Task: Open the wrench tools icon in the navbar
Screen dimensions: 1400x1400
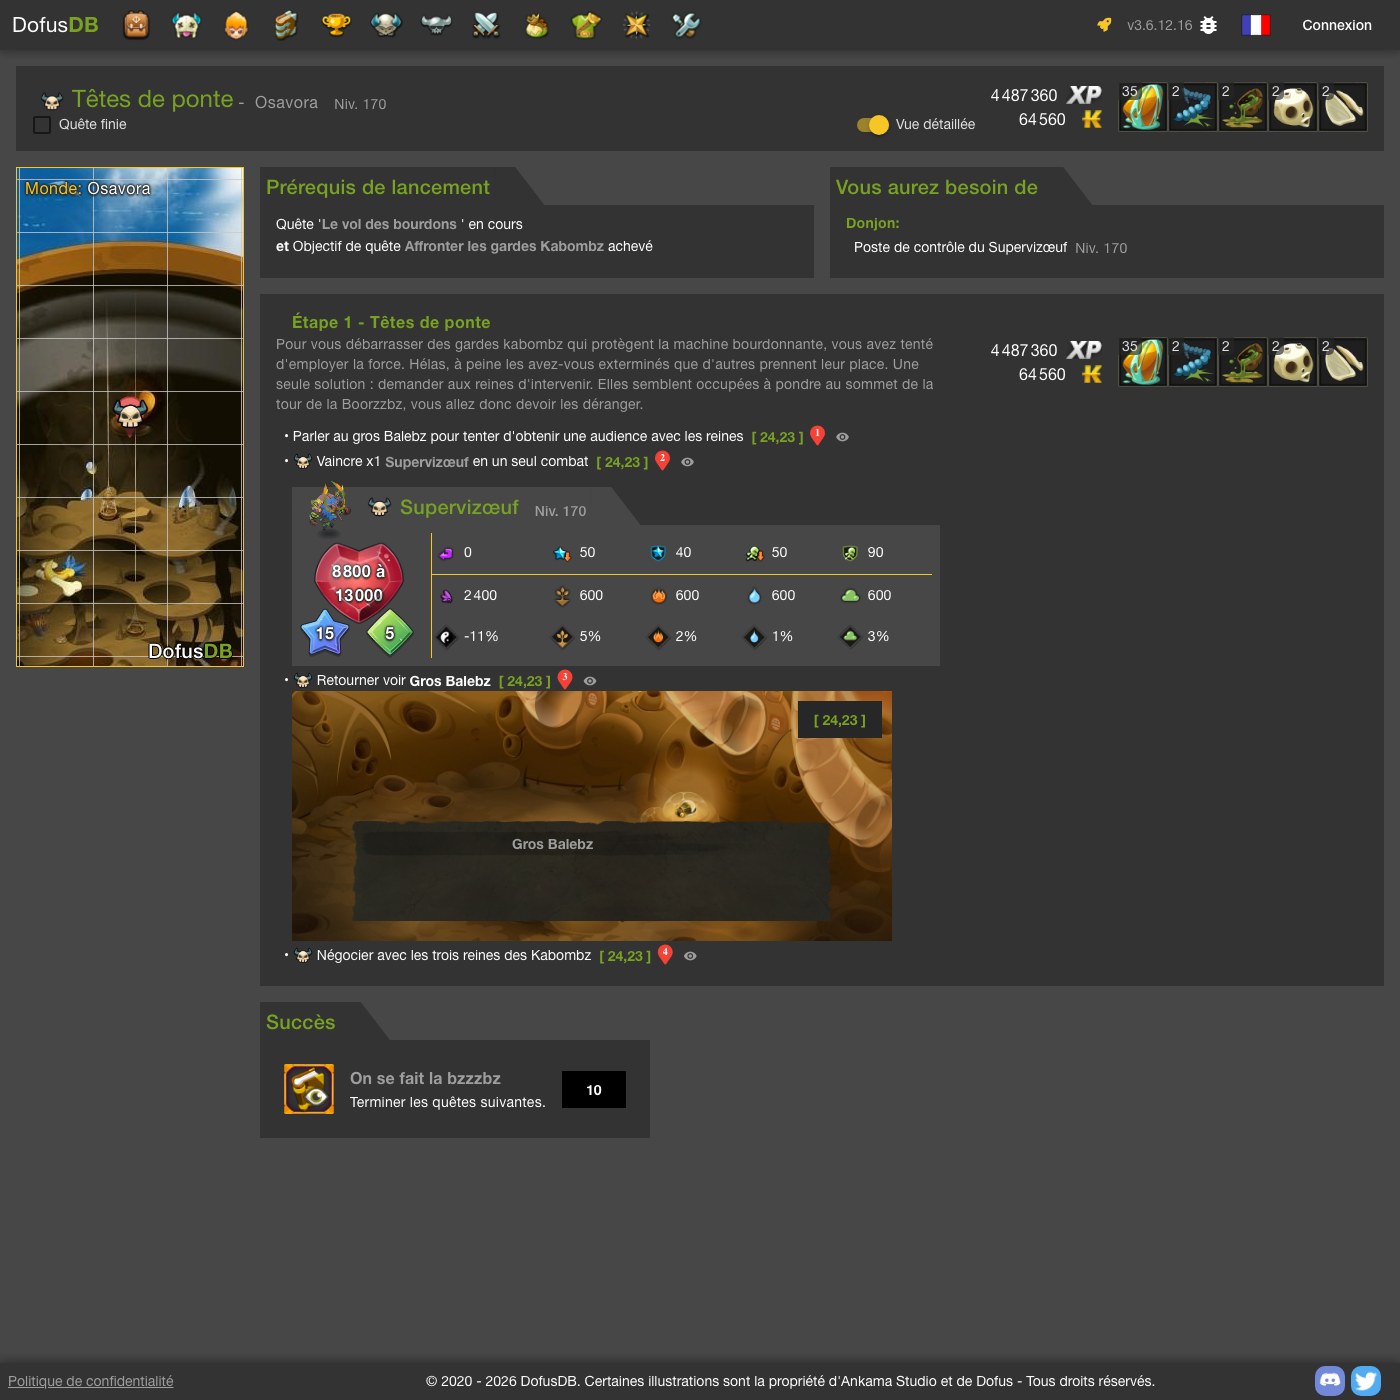Action: (686, 25)
